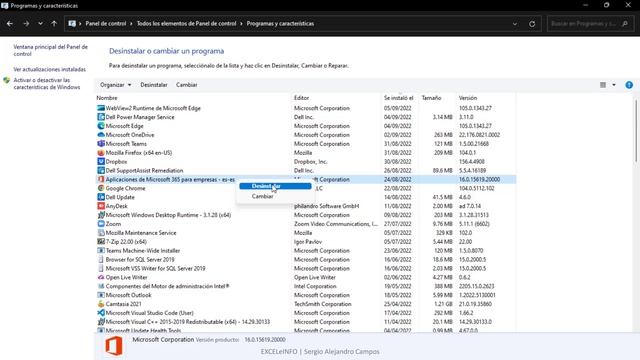Navigate to Todos los elementos breadcrumb
This screenshot has height=360, width=640.
point(187,24)
